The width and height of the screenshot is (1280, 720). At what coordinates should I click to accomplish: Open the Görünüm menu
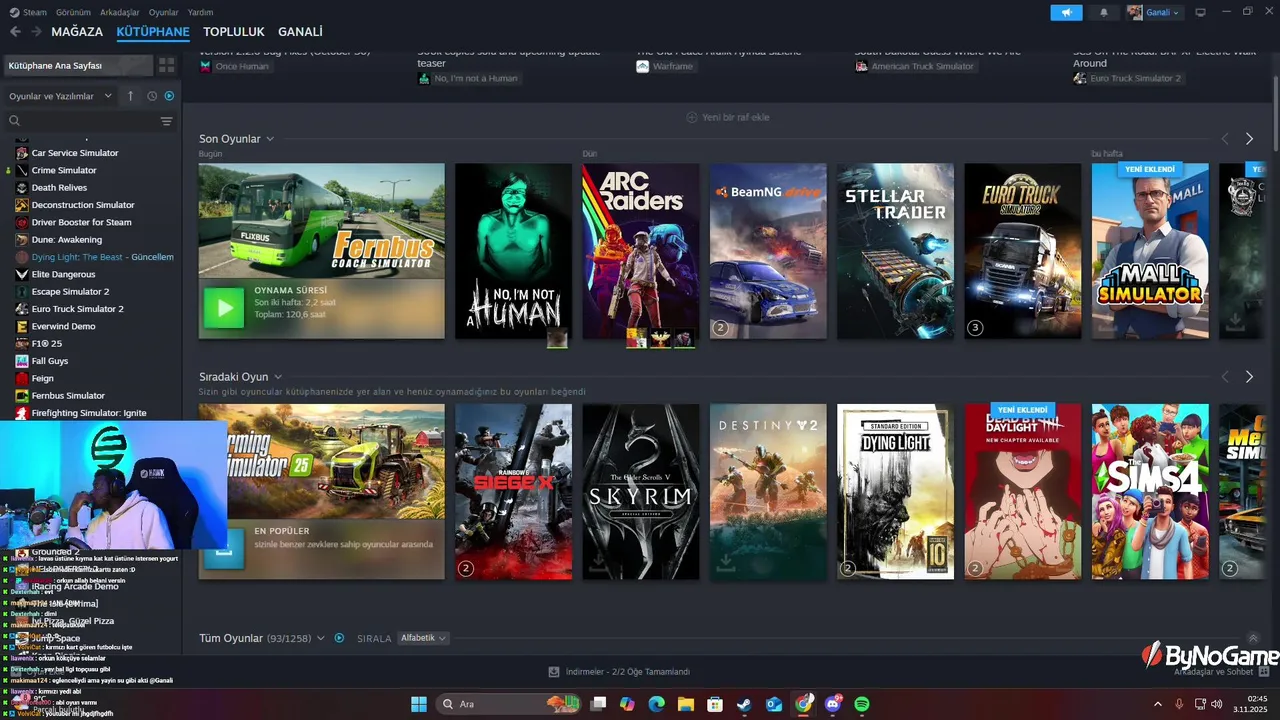click(72, 12)
